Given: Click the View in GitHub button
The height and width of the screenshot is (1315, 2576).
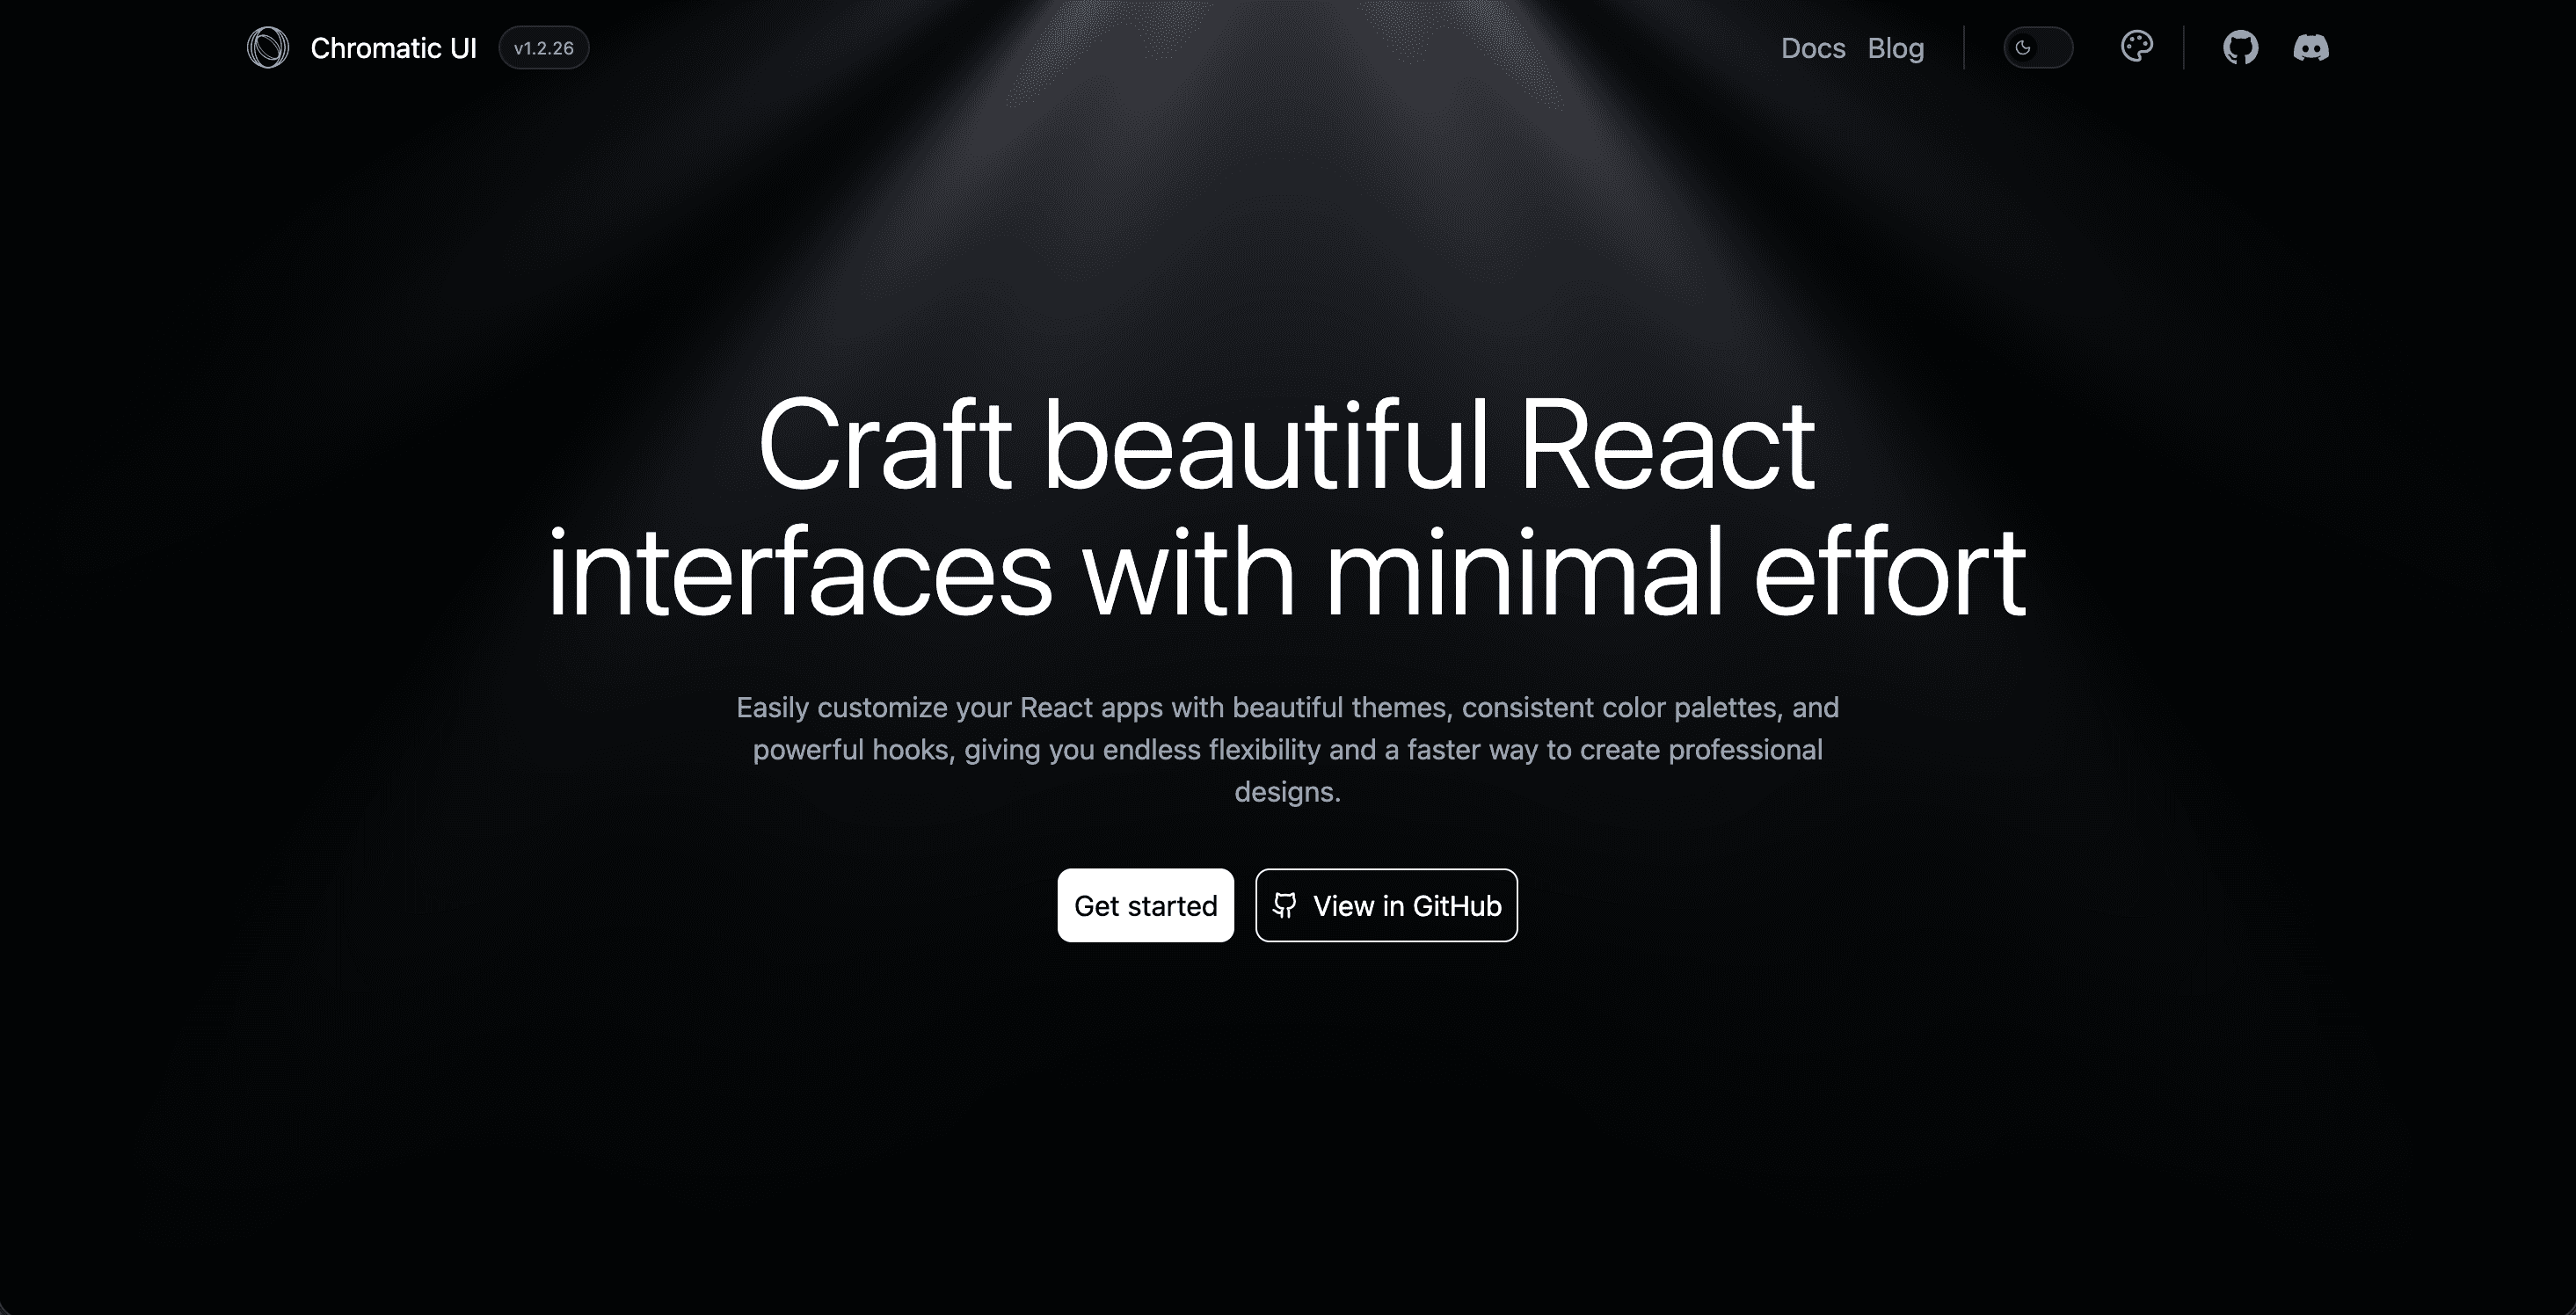Looking at the screenshot, I should coord(1387,905).
